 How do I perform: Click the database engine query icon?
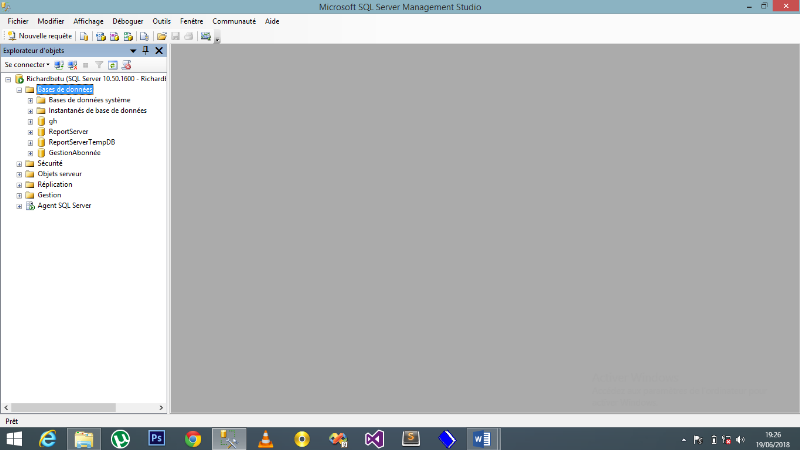coord(84,36)
